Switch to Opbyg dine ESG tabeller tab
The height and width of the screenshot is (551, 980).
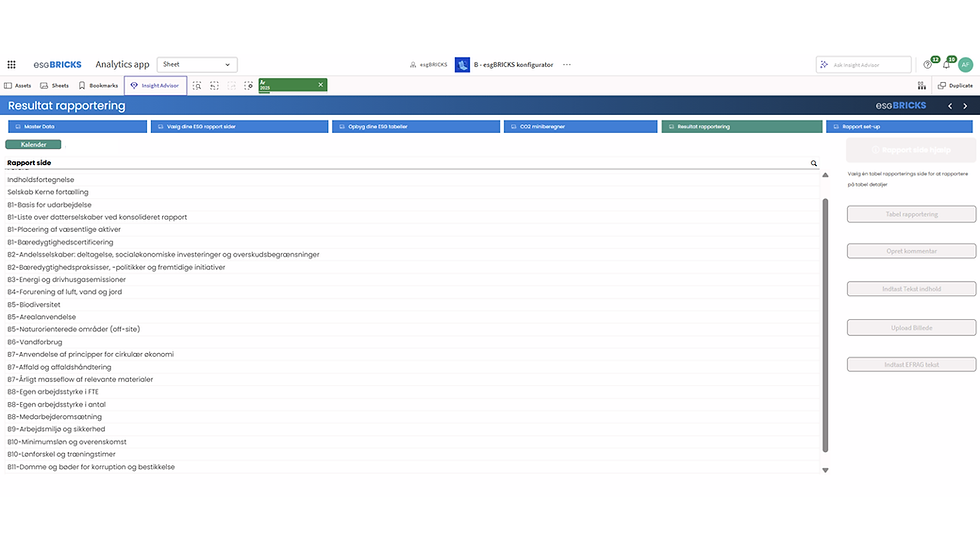pos(416,127)
